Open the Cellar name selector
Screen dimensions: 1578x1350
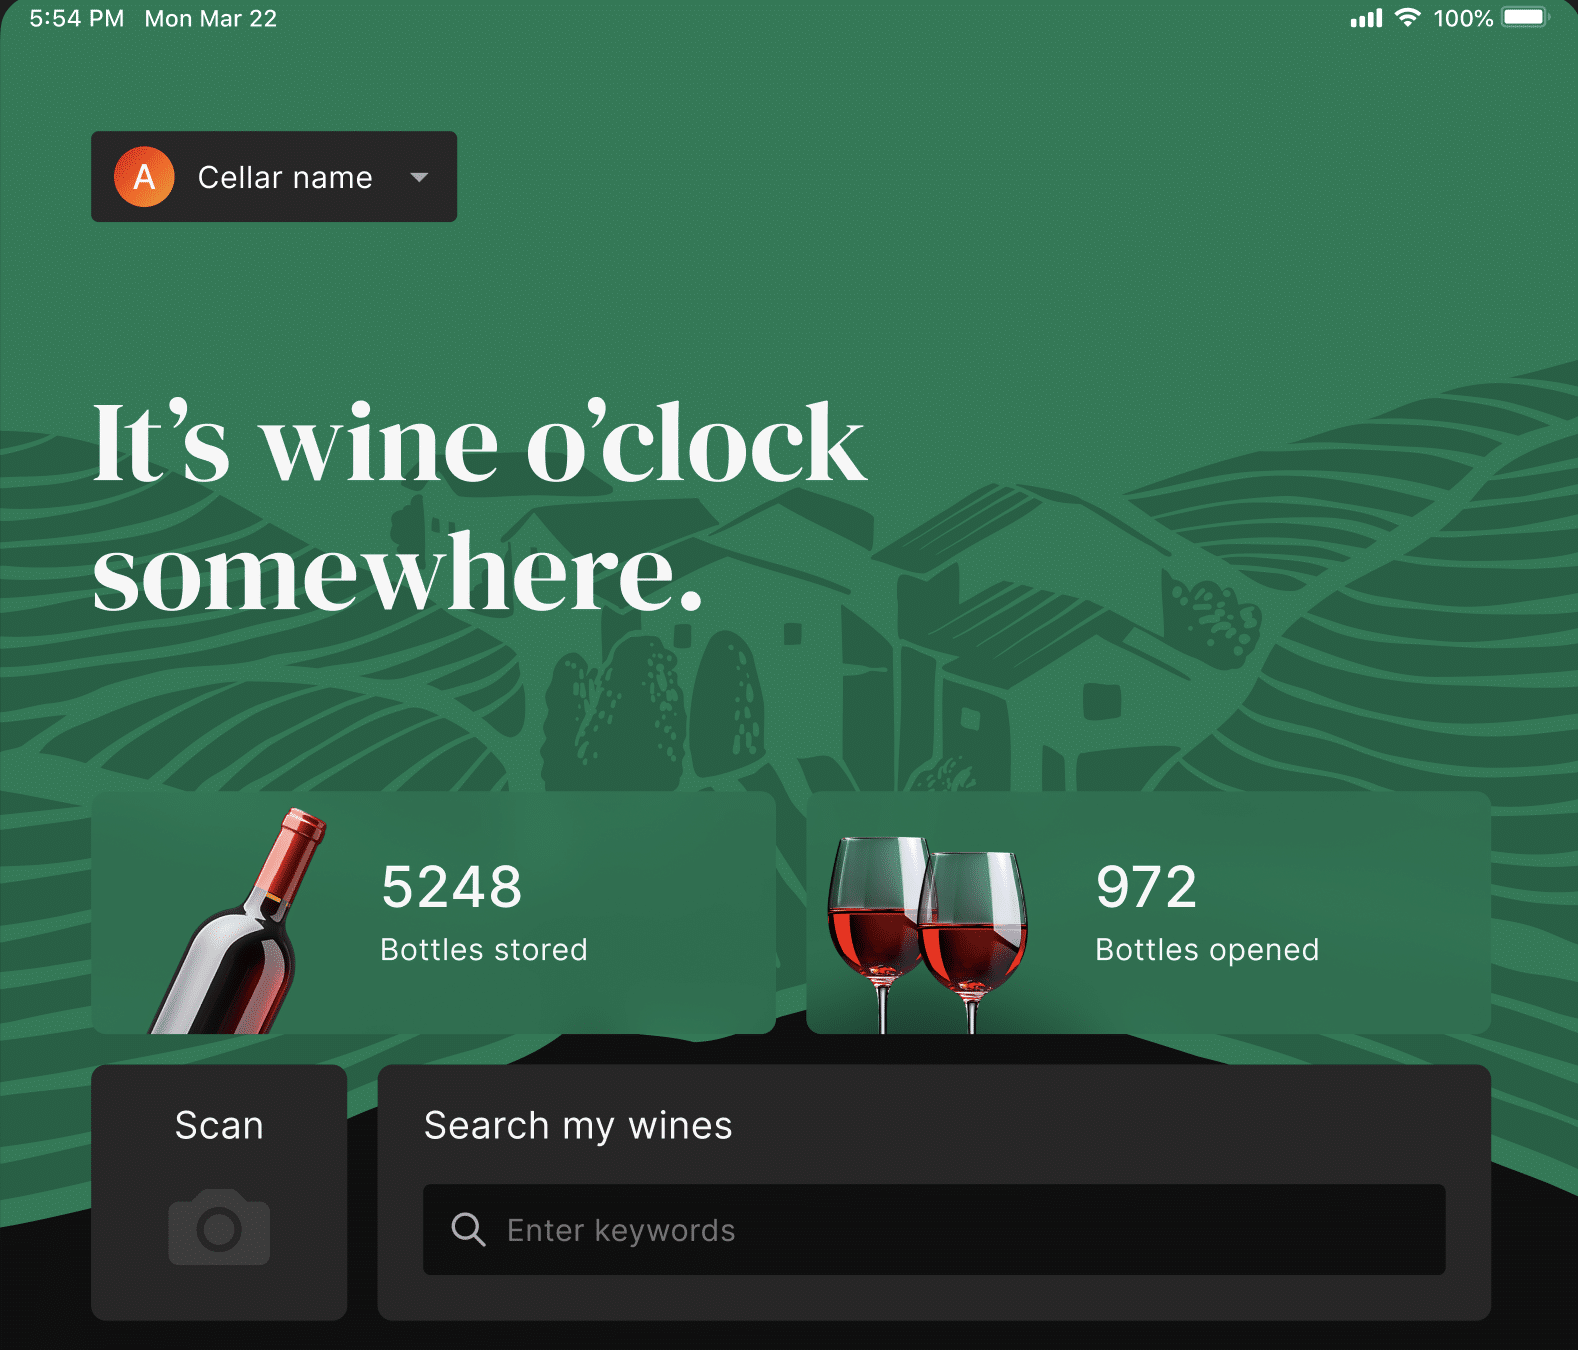(274, 177)
